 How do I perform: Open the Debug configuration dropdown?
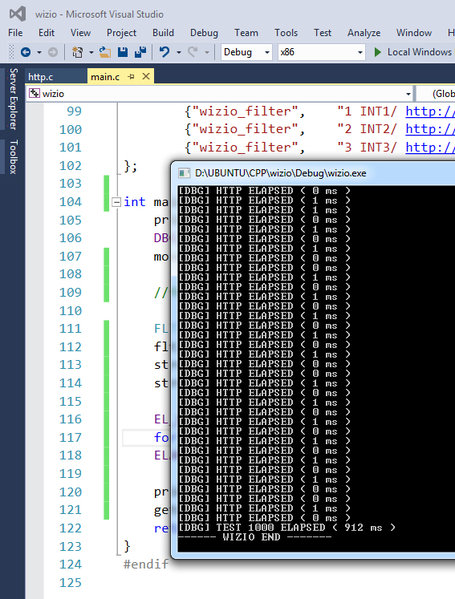pos(246,52)
